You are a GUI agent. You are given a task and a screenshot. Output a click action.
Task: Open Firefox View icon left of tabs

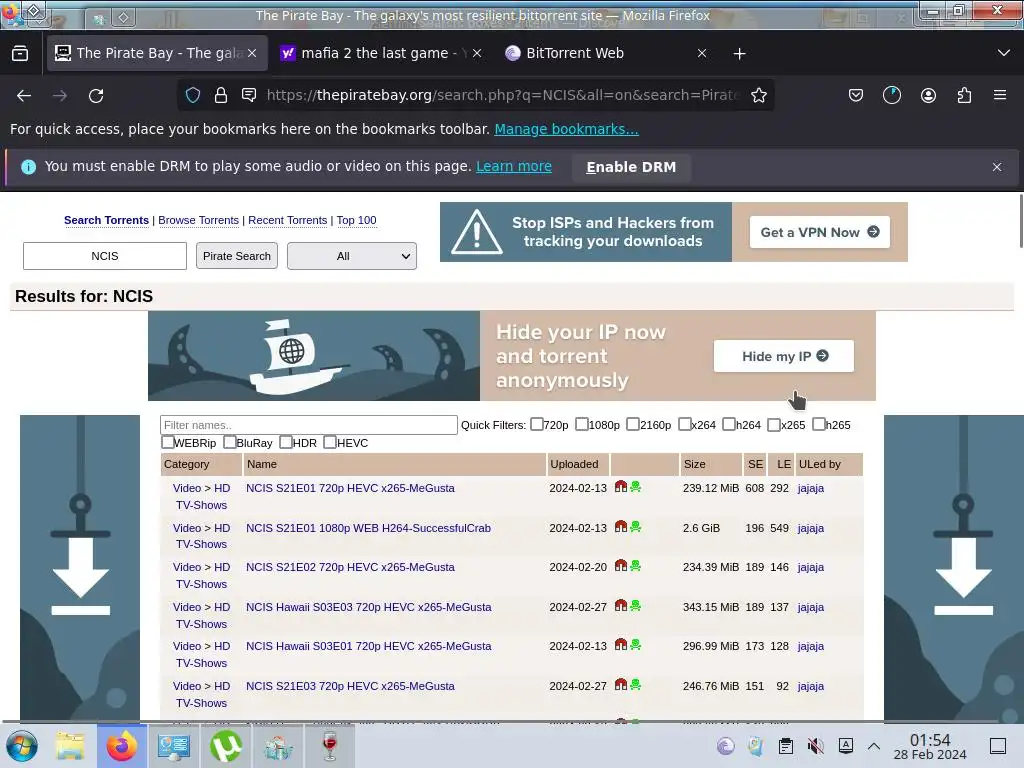20,54
